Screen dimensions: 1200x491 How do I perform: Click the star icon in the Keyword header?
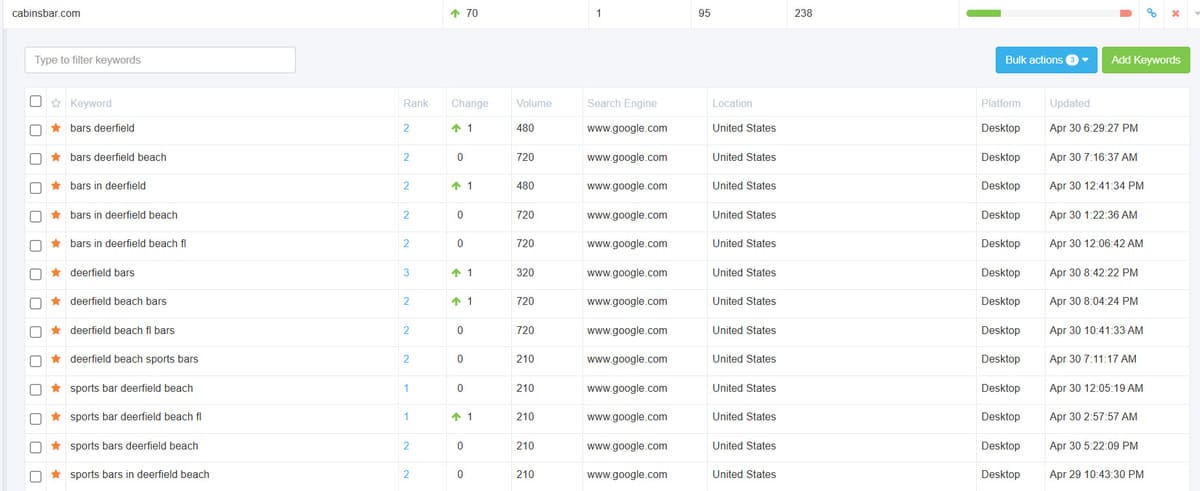(x=56, y=103)
